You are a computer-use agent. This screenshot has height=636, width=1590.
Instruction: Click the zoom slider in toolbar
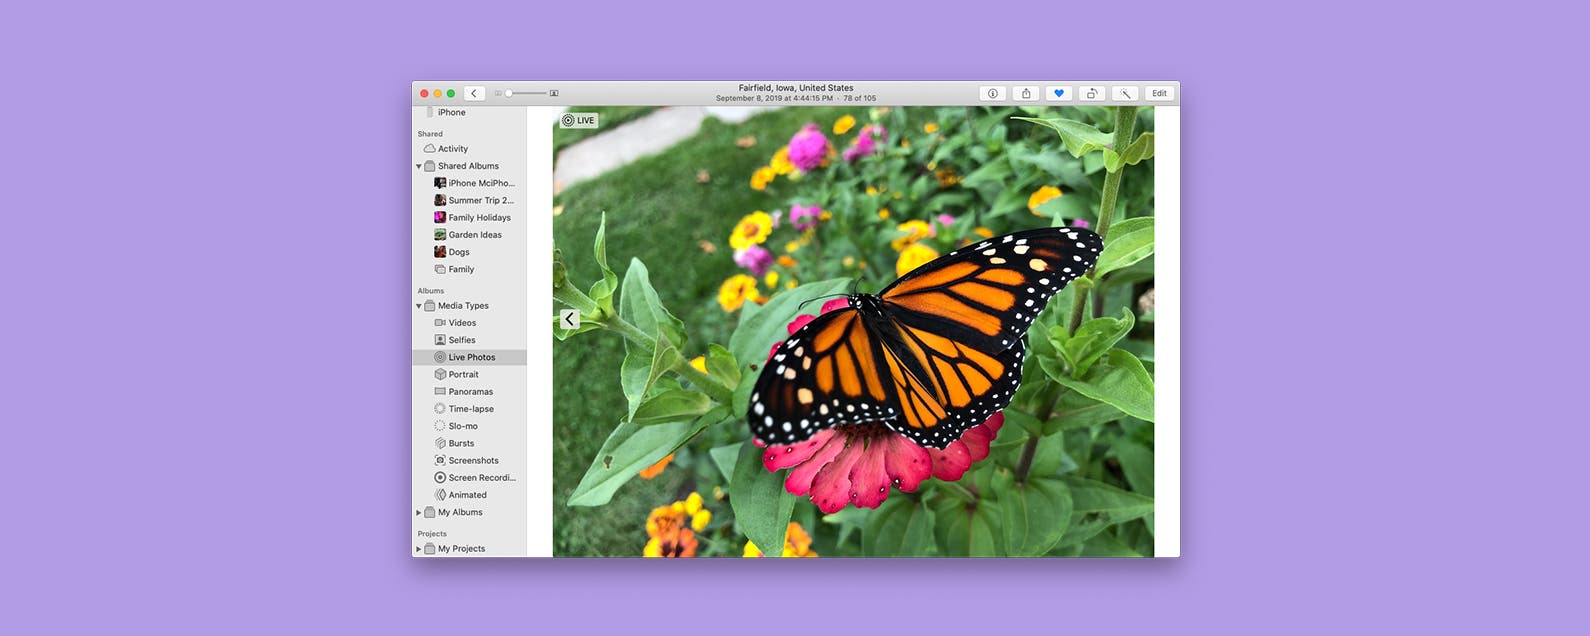tap(527, 94)
